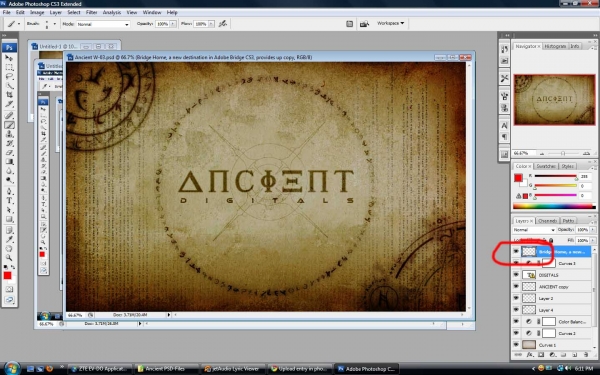Open the Image menu
This screenshot has height=375, width=600.
point(37,12)
